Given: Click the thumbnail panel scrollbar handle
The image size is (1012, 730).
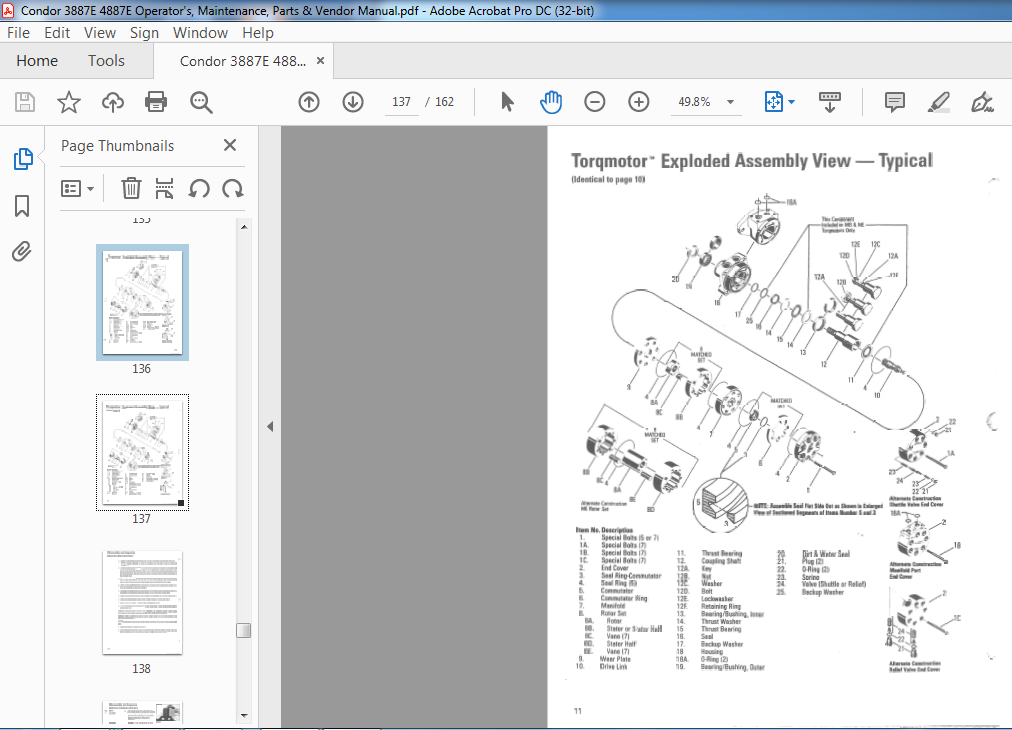Looking at the screenshot, I should coord(243,630).
